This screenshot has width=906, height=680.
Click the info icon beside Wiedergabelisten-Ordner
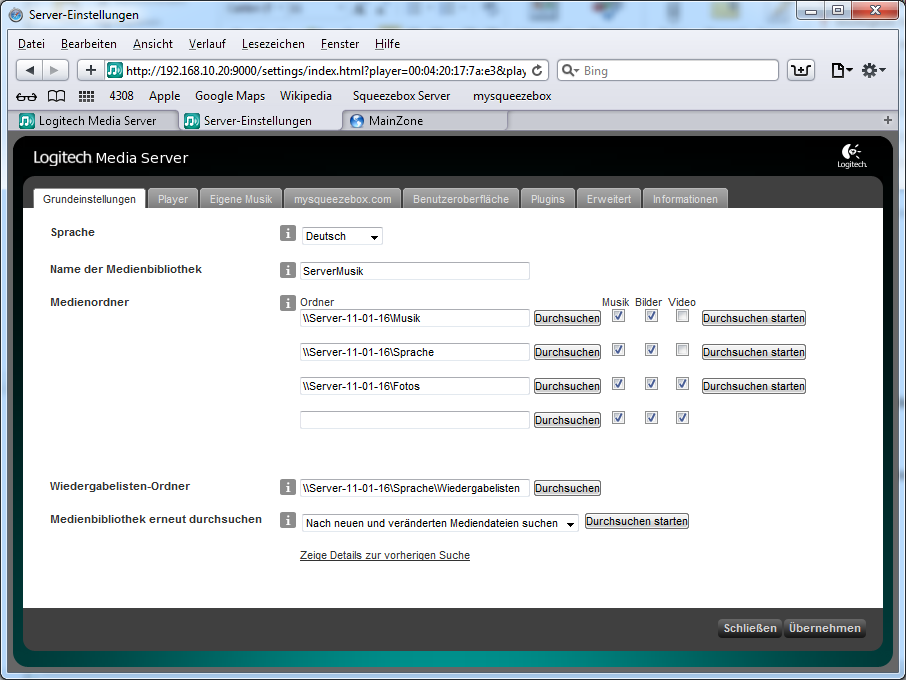coord(287,488)
